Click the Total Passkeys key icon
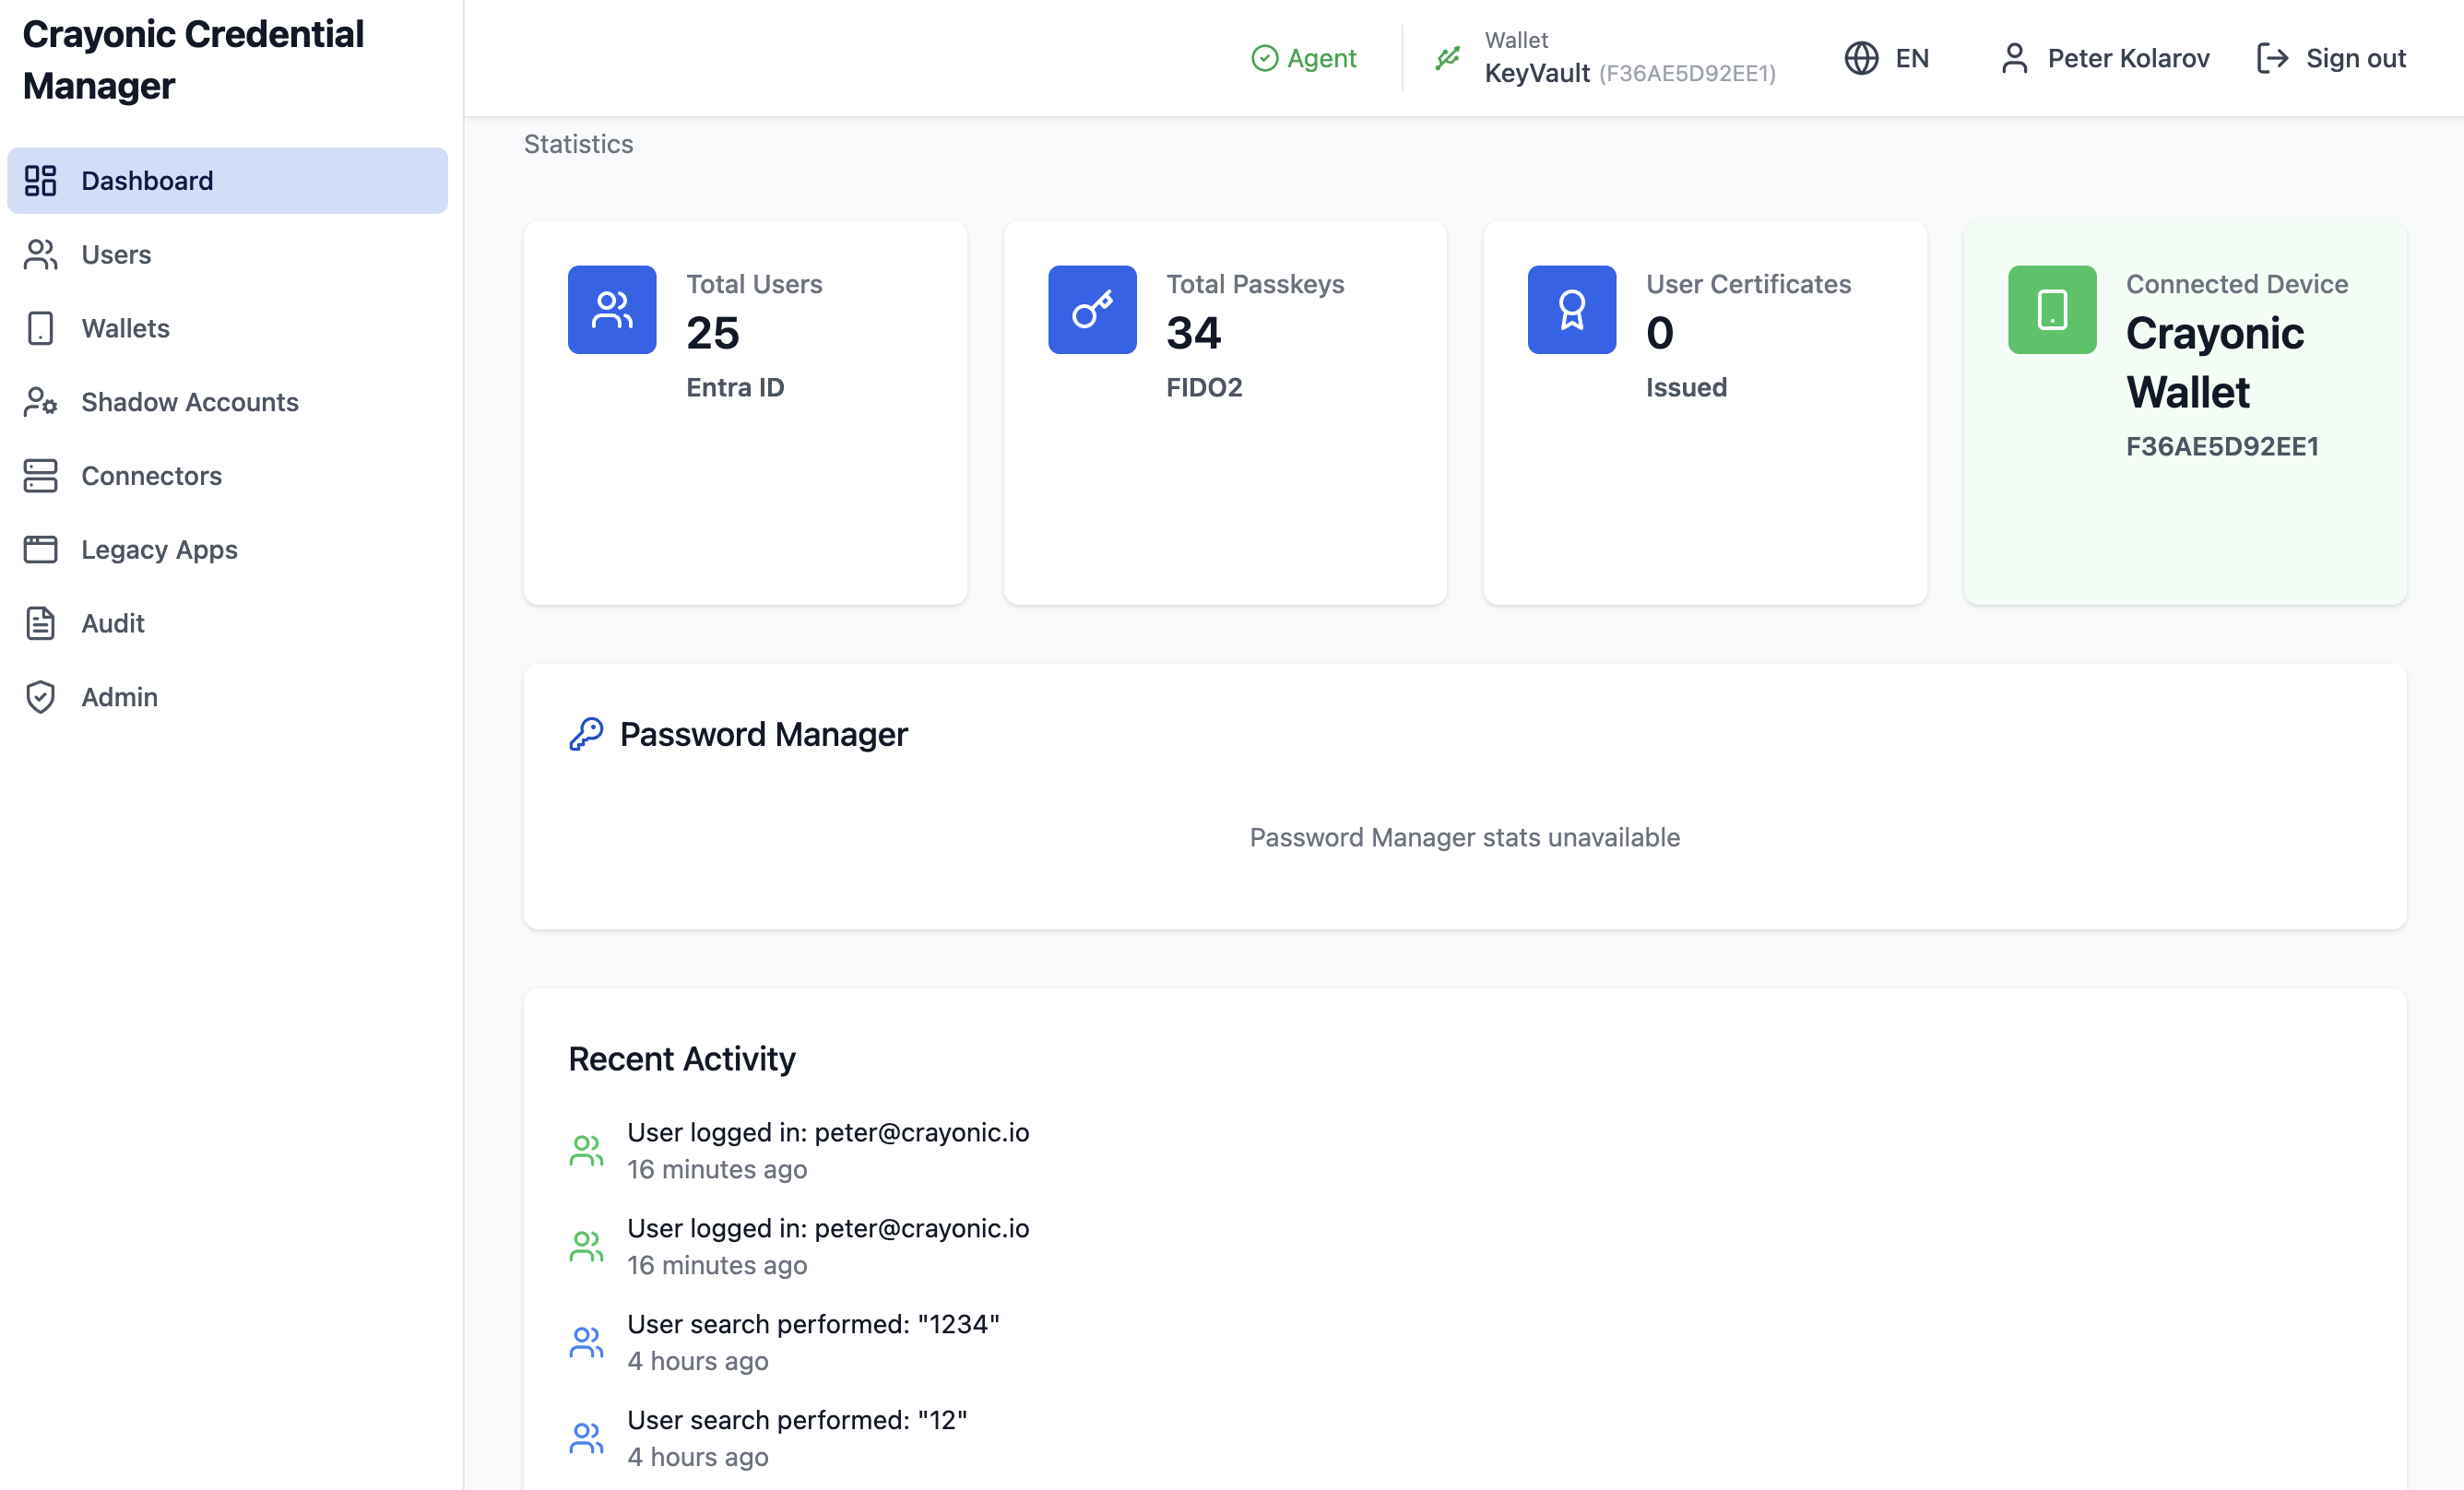This screenshot has height=1490, width=2464. click(x=1092, y=309)
